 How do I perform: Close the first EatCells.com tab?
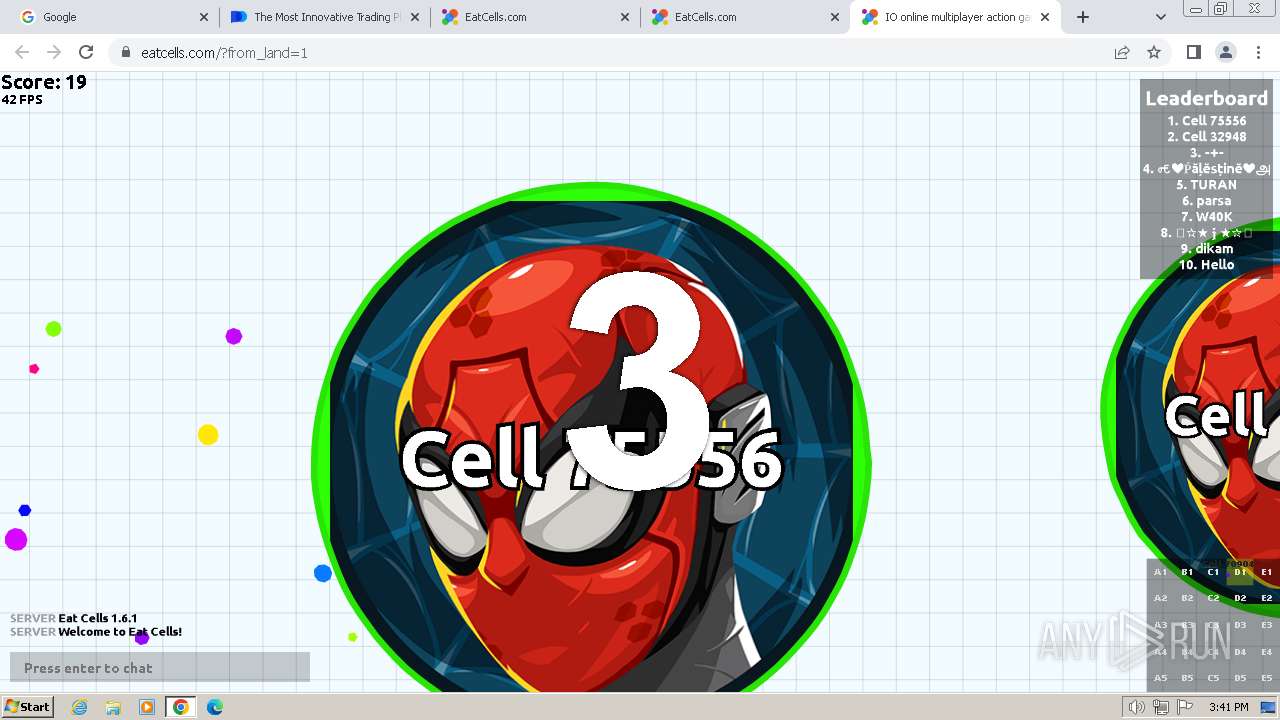[x=624, y=17]
